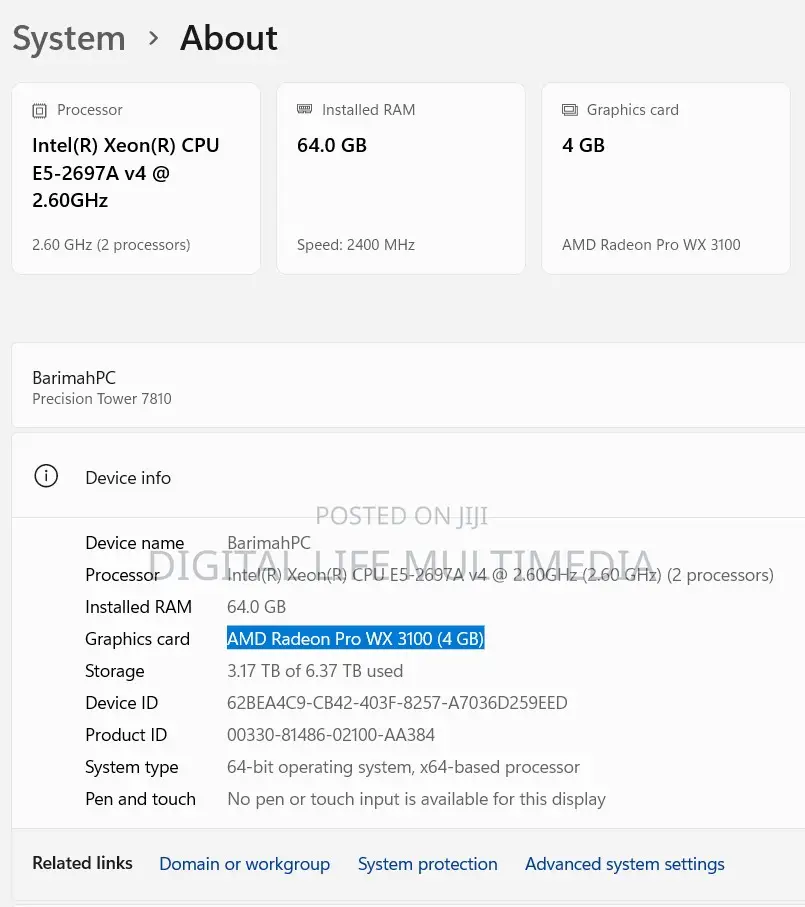Click the 'Related links' label
805x907 pixels.
tap(82, 863)
